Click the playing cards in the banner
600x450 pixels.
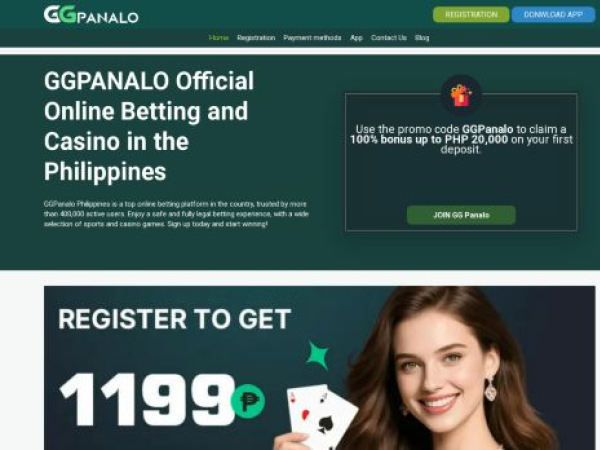[x=321, y=416]
